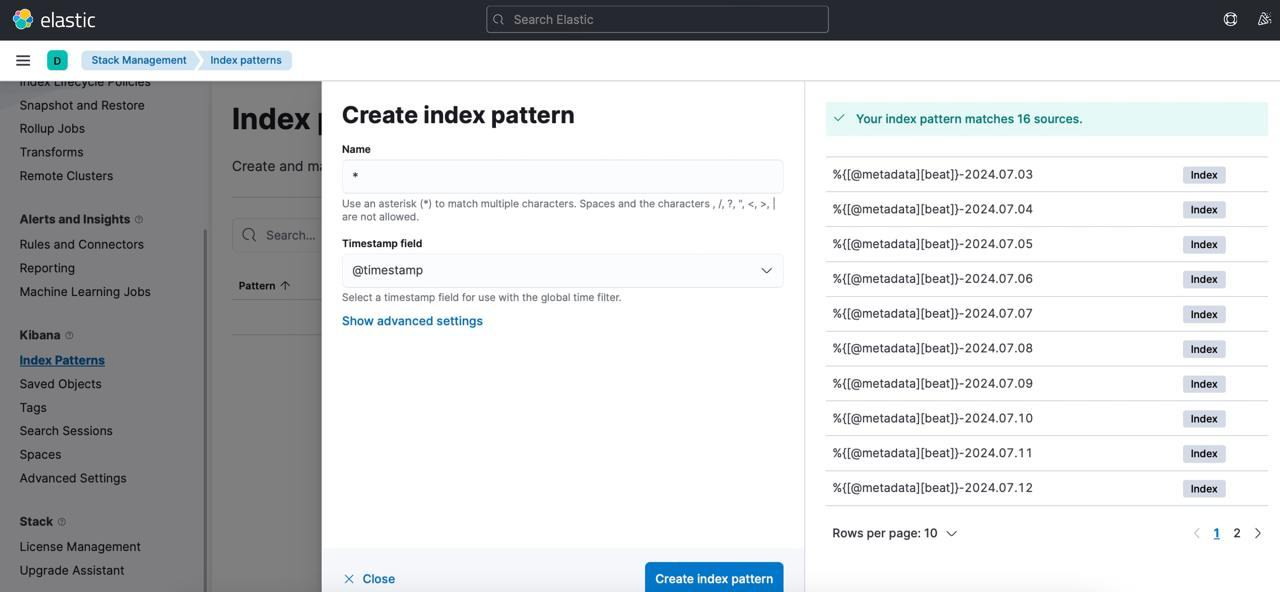Open Upgrade Assistant in sidebar

72,571
